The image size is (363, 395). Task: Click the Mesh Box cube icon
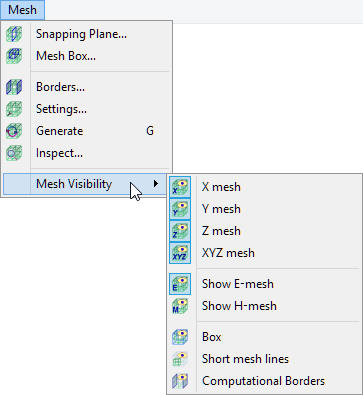point(14,56)
